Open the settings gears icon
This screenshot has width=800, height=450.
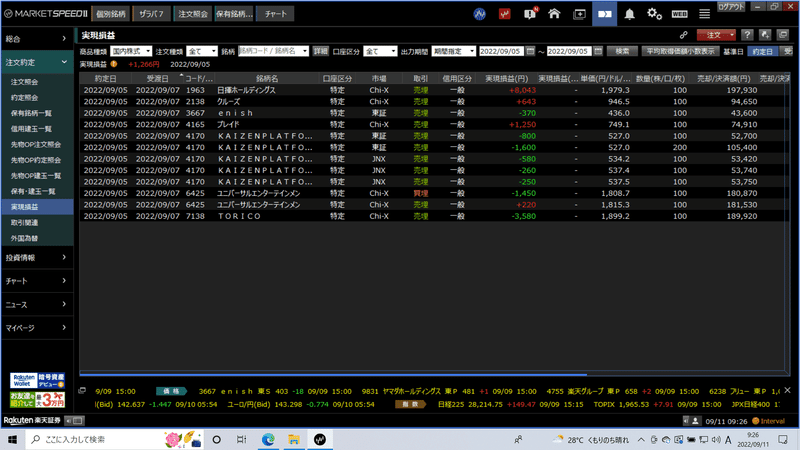click(654, 14)
